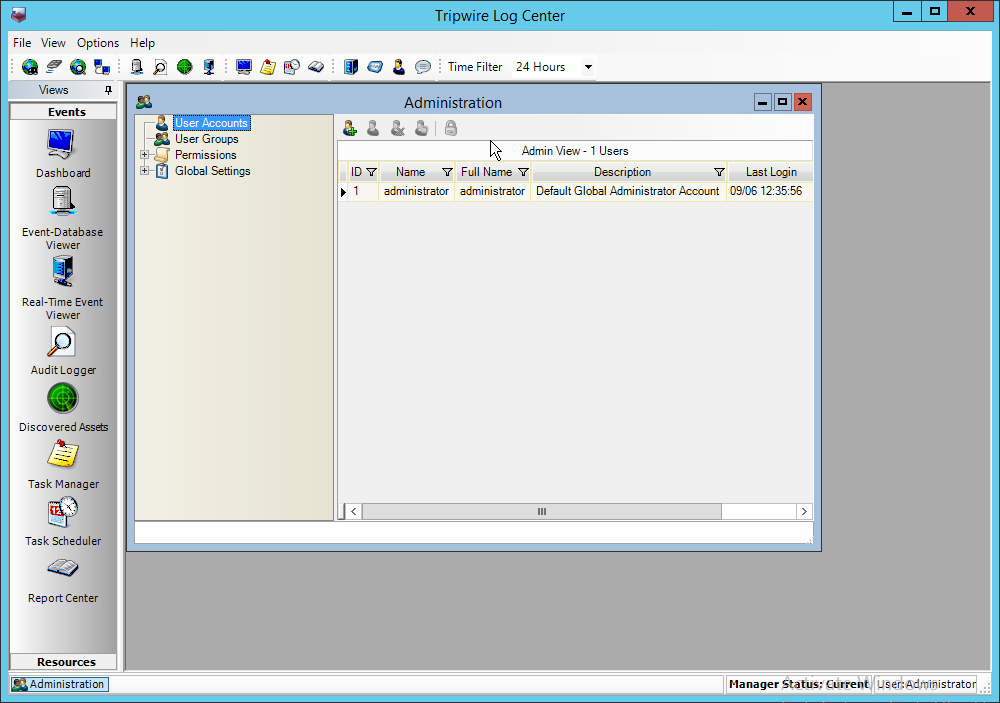The image size is (1000, 703).
Task: Click the globe with magnifier toolbar icon
Action: click(78, 66)
